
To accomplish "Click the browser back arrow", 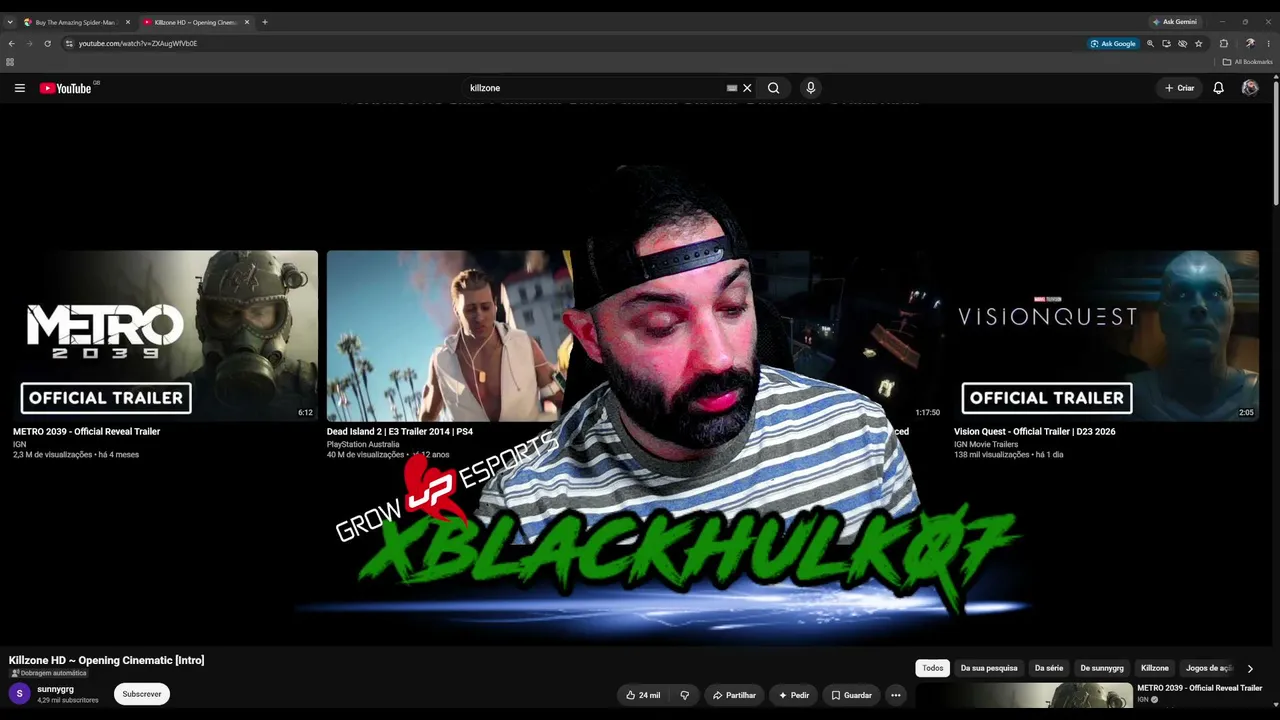I will [11, 44].
